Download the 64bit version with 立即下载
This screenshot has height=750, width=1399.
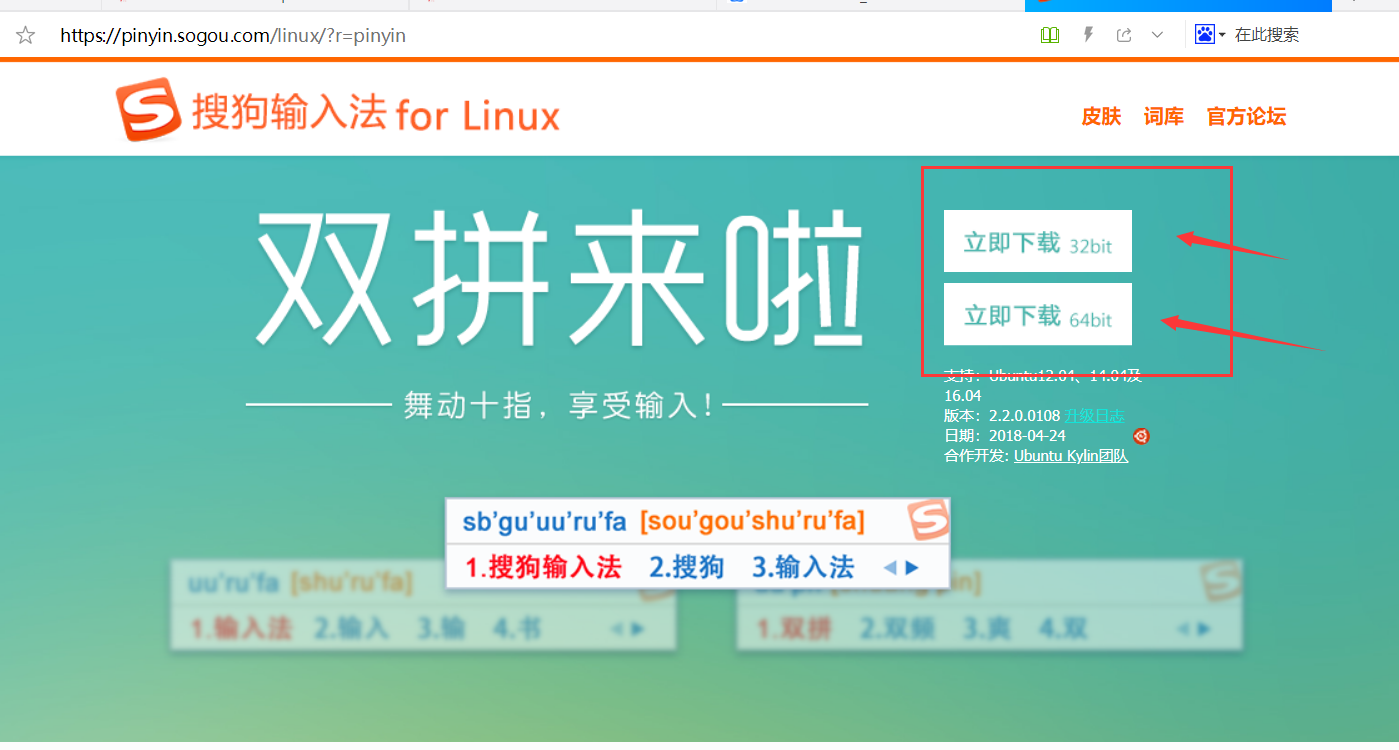click(1038, 314)
